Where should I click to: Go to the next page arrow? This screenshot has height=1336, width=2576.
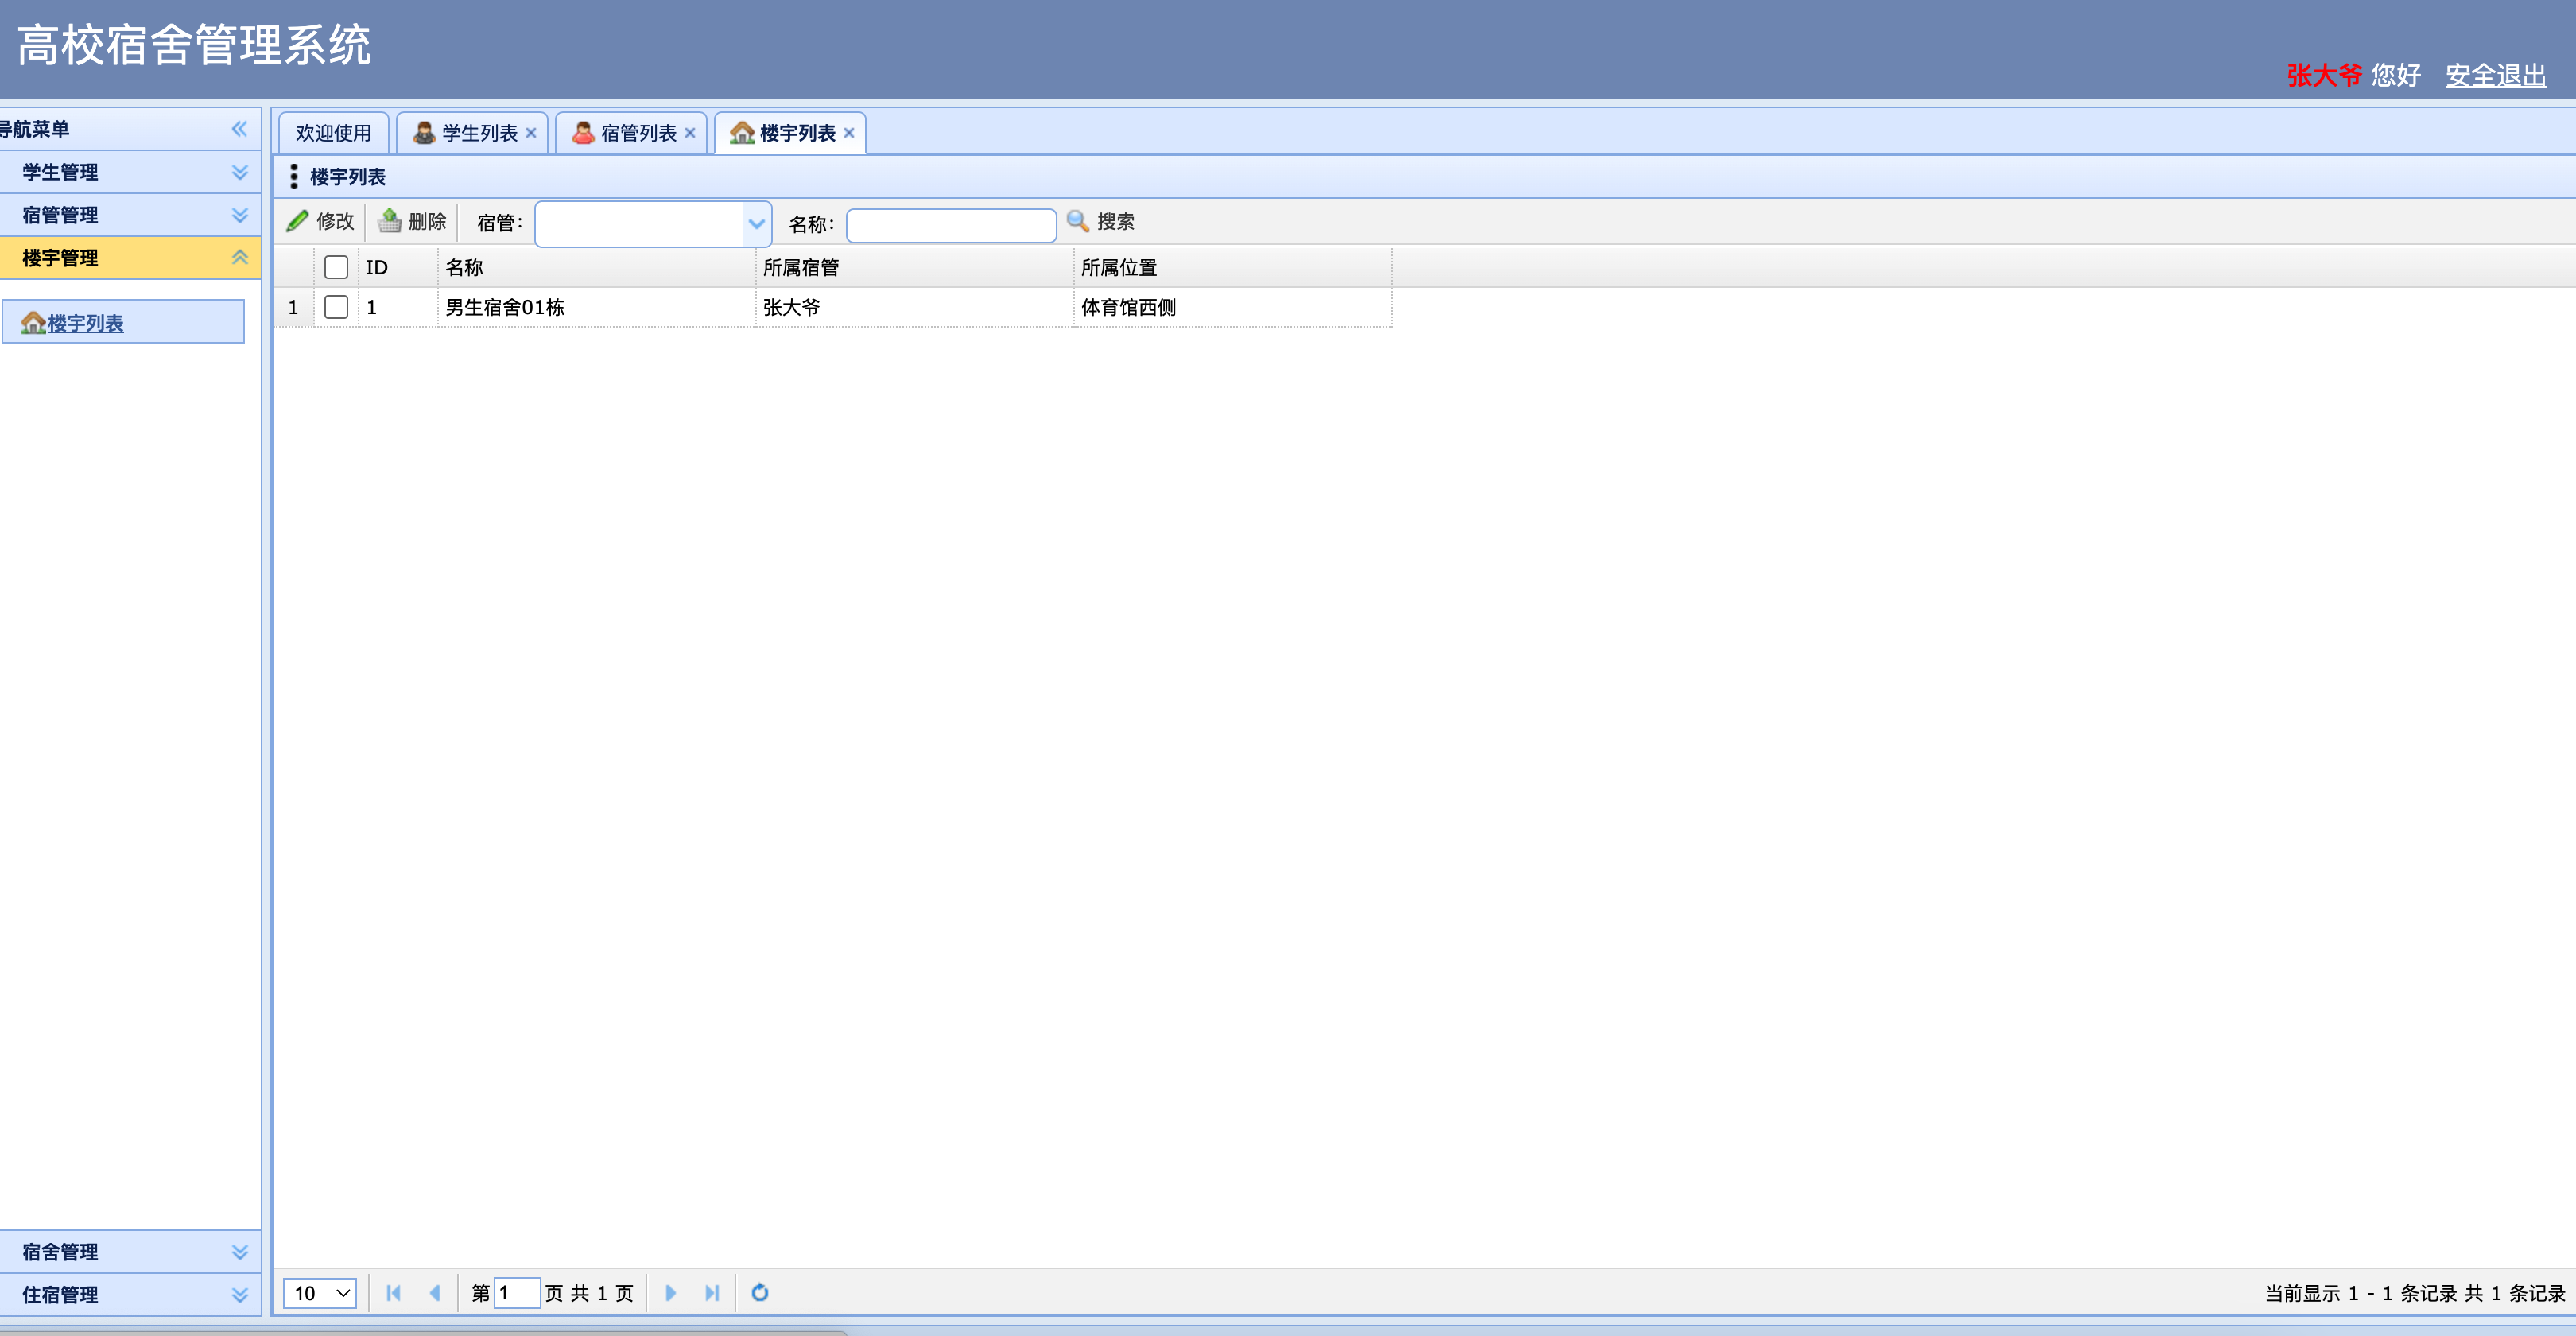tap(670, 1292)
